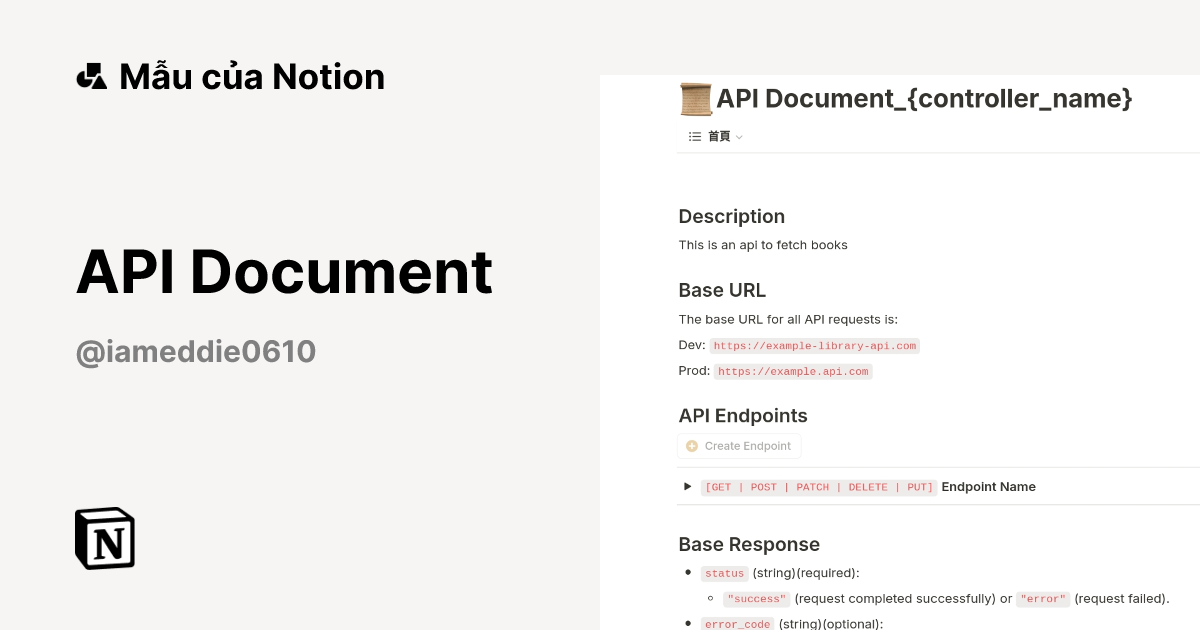Open the 首頁 view dropdown chevron
The height and width of the screenshot is (630, 1200).
click(739, 137)
